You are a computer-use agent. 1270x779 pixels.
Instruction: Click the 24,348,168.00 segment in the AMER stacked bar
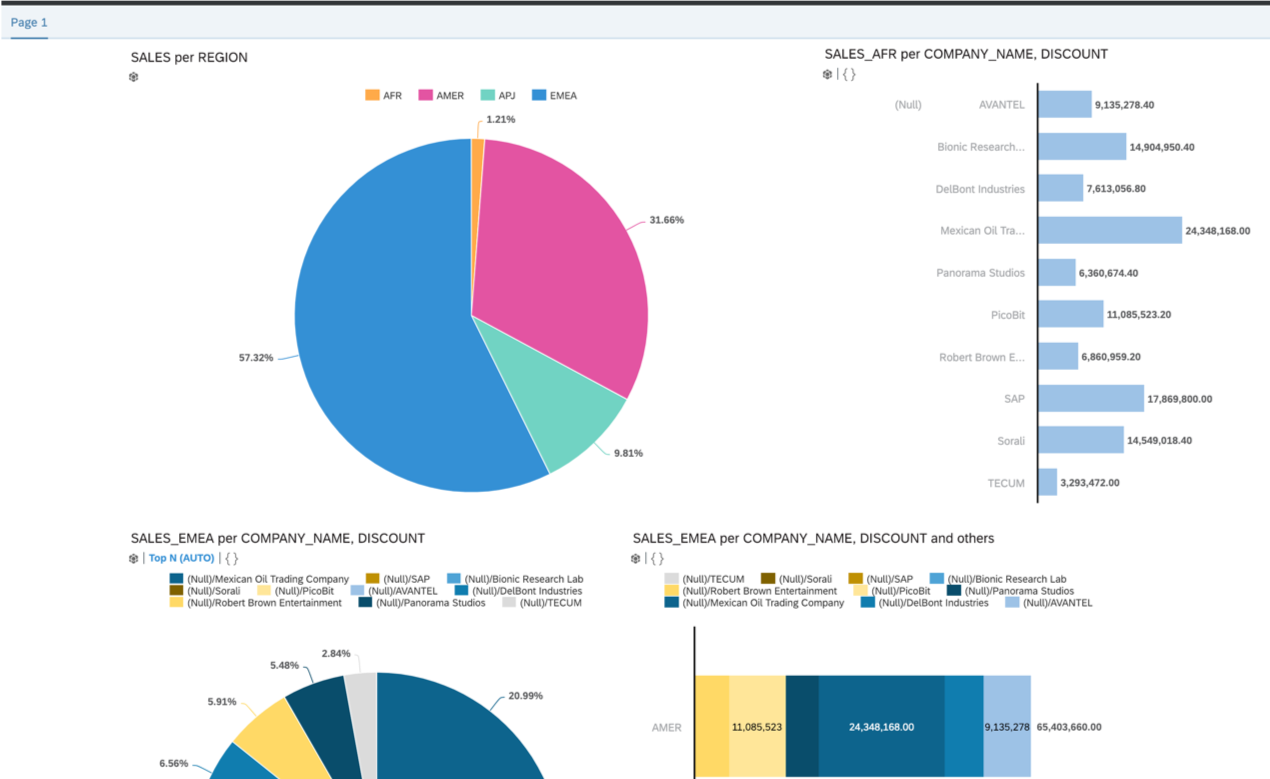pos(881,726)
